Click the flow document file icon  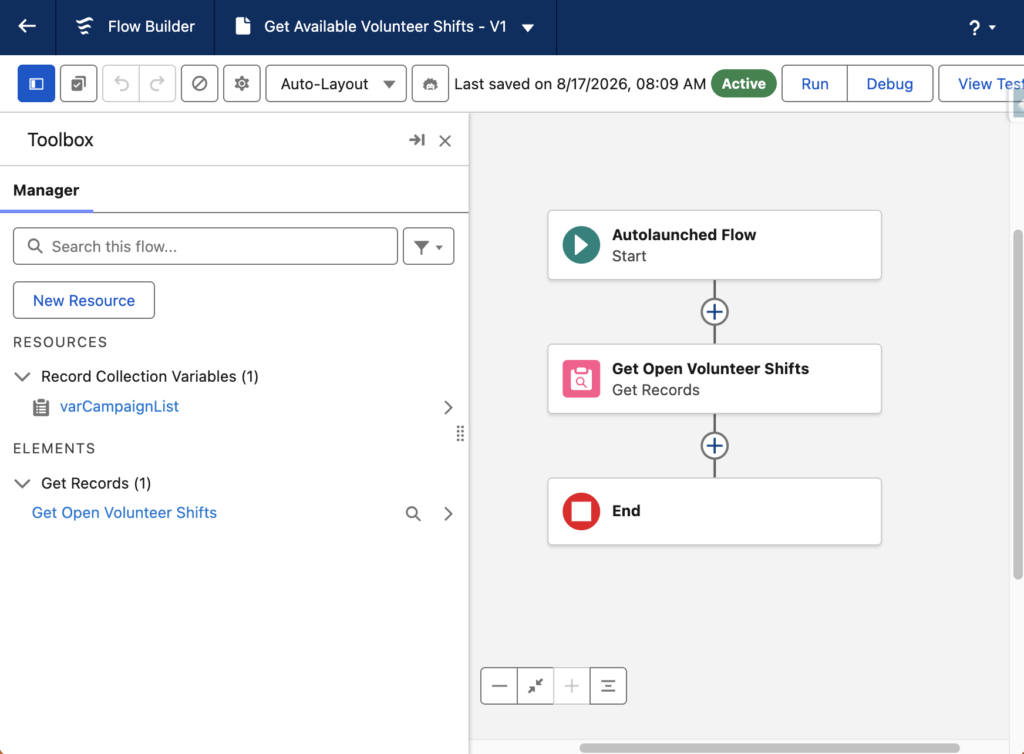(243, 26)
